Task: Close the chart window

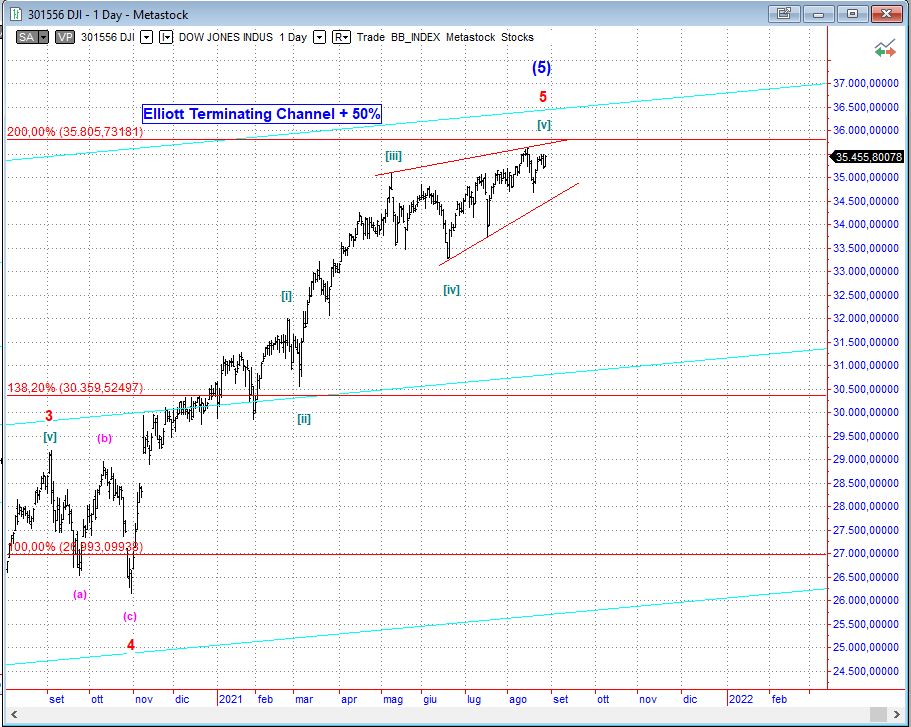Action: click(x=887, y=13)
